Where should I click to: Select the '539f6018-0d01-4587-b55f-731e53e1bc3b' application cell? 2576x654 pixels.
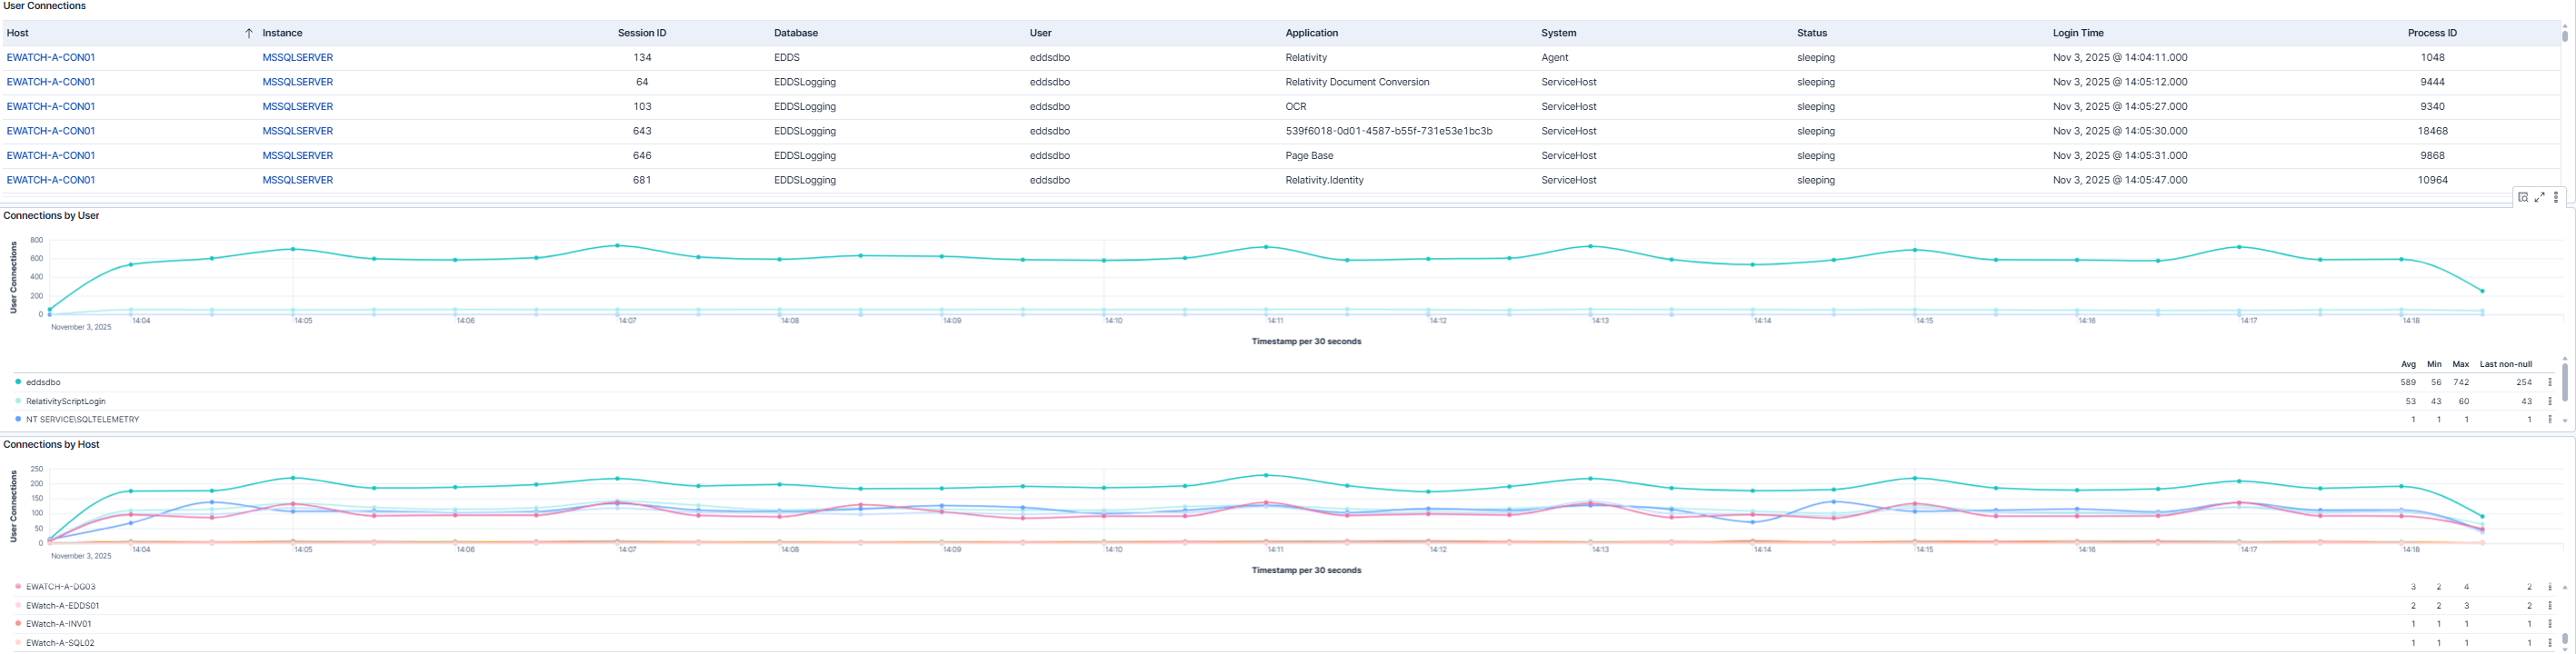(1389, 131)
